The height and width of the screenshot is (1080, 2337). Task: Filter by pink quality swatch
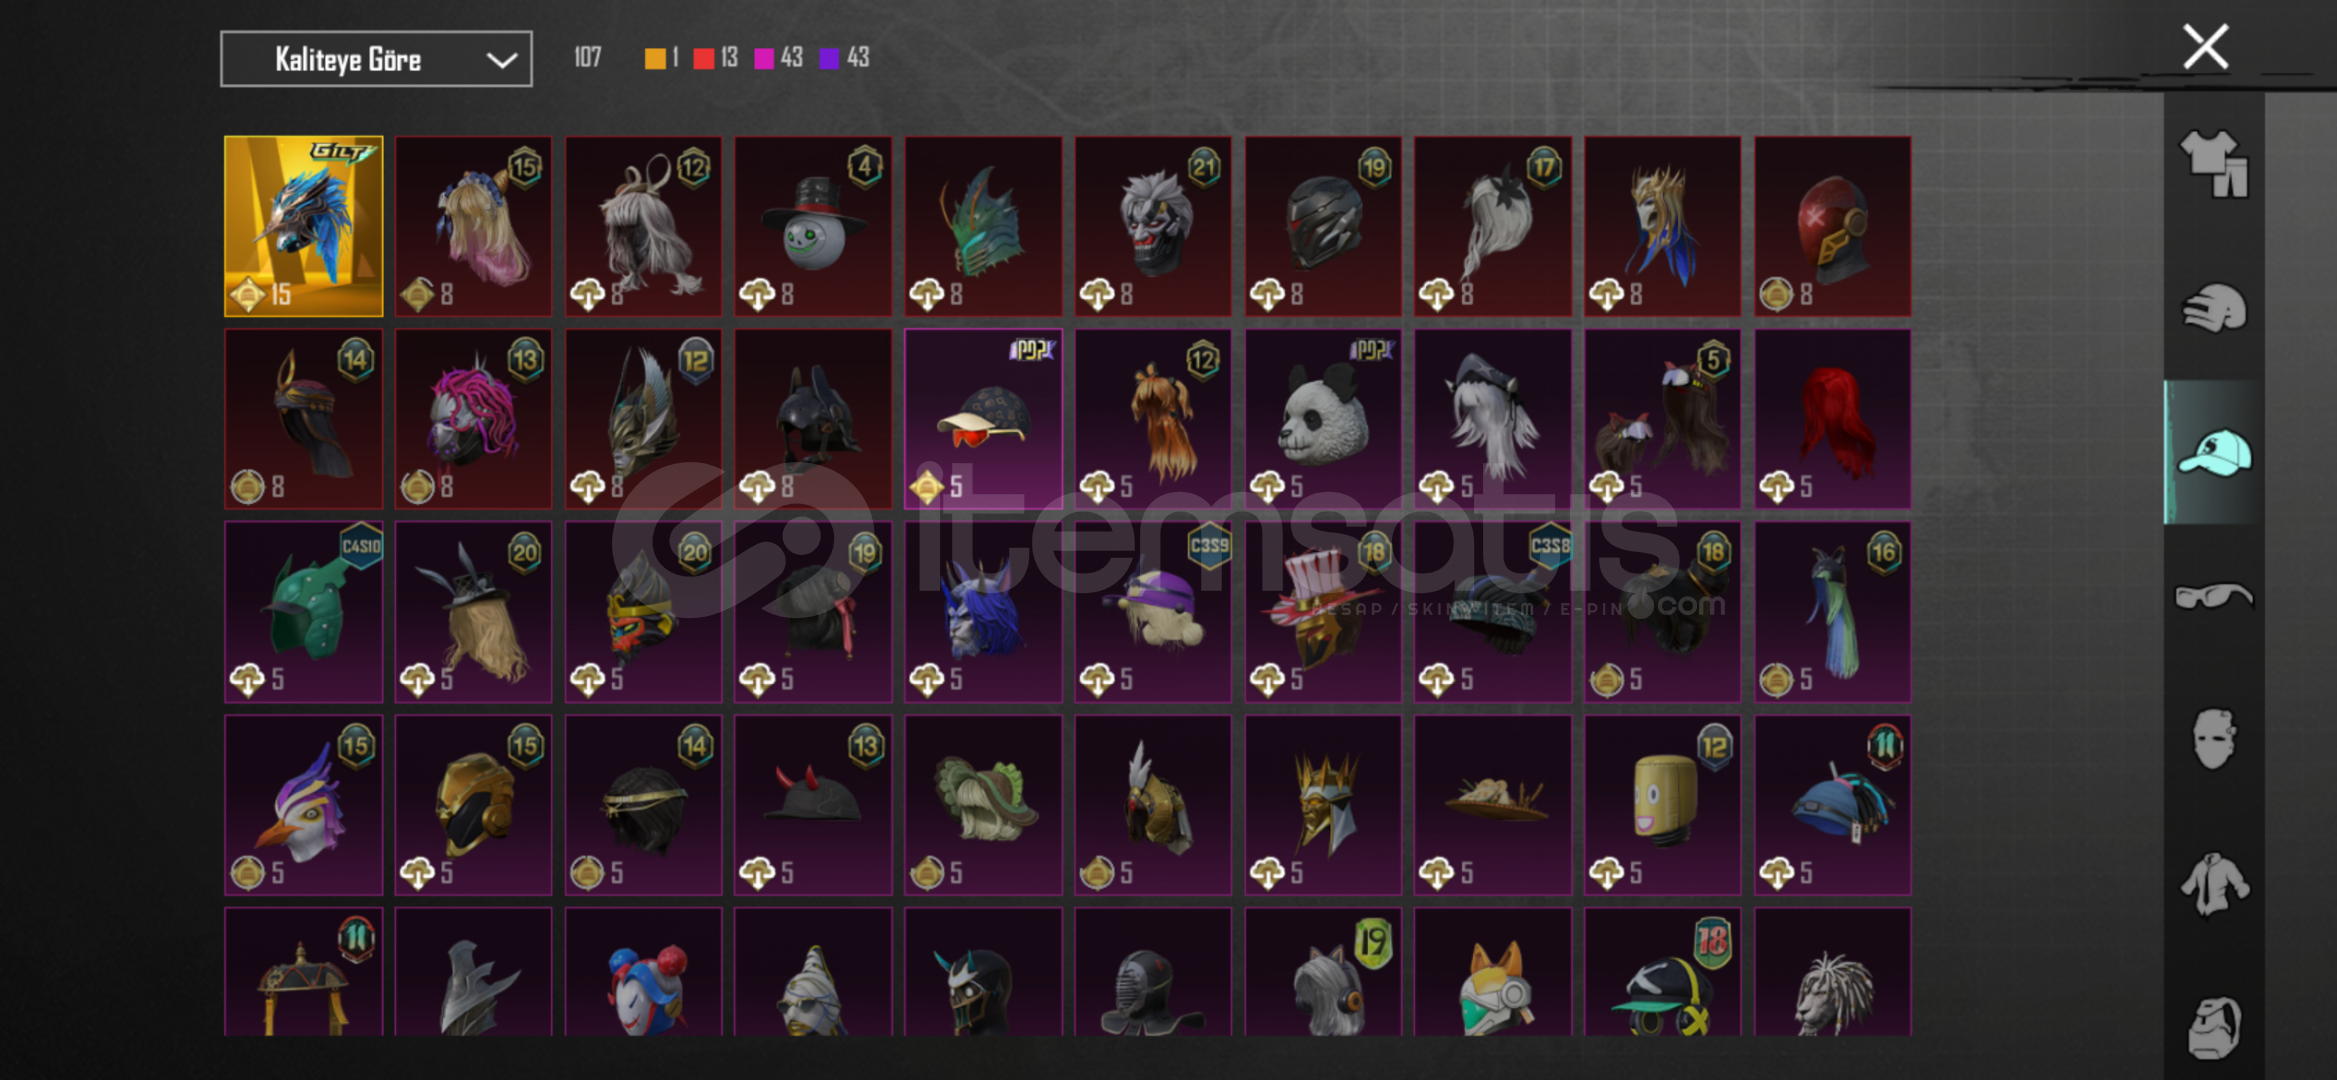(764, 58)
